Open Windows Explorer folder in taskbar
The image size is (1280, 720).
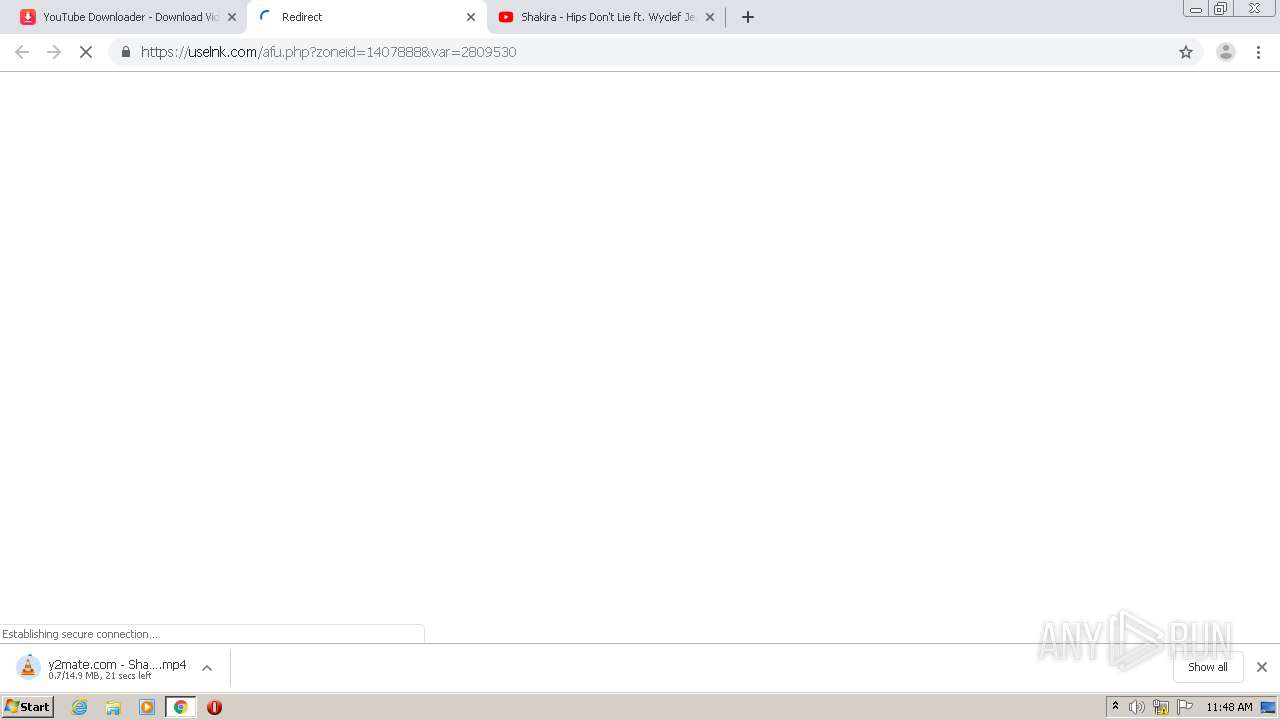(x=113, y=707)
